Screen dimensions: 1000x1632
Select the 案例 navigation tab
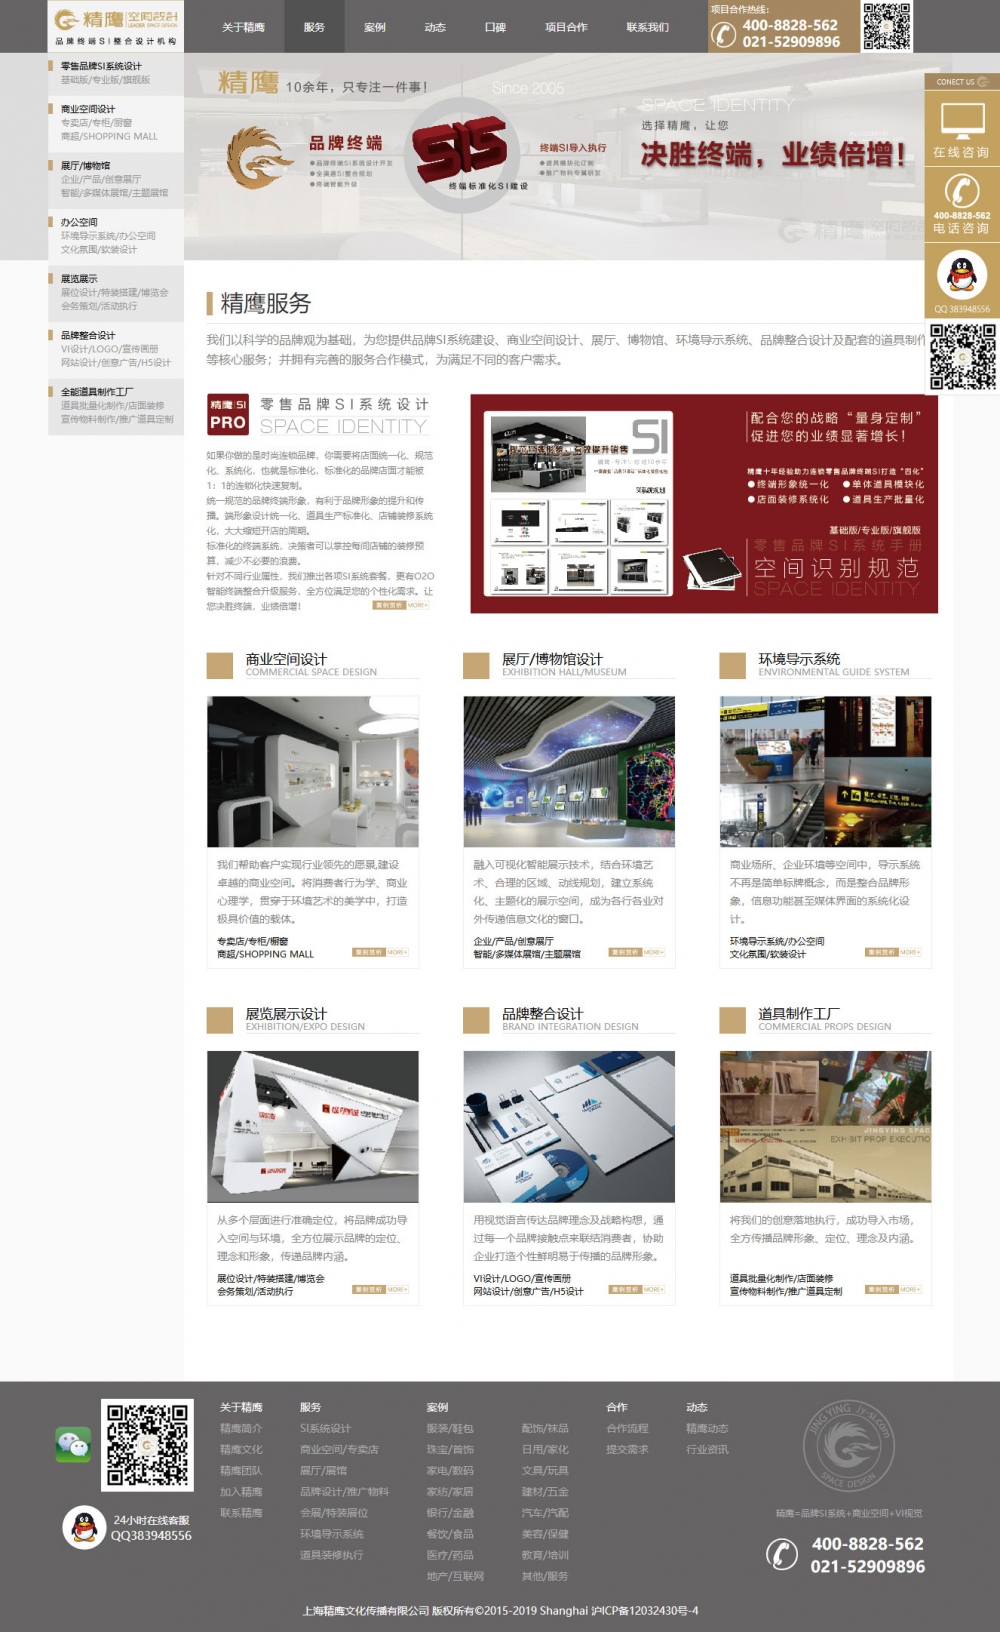pyautogui.click(x=375, y=27)
